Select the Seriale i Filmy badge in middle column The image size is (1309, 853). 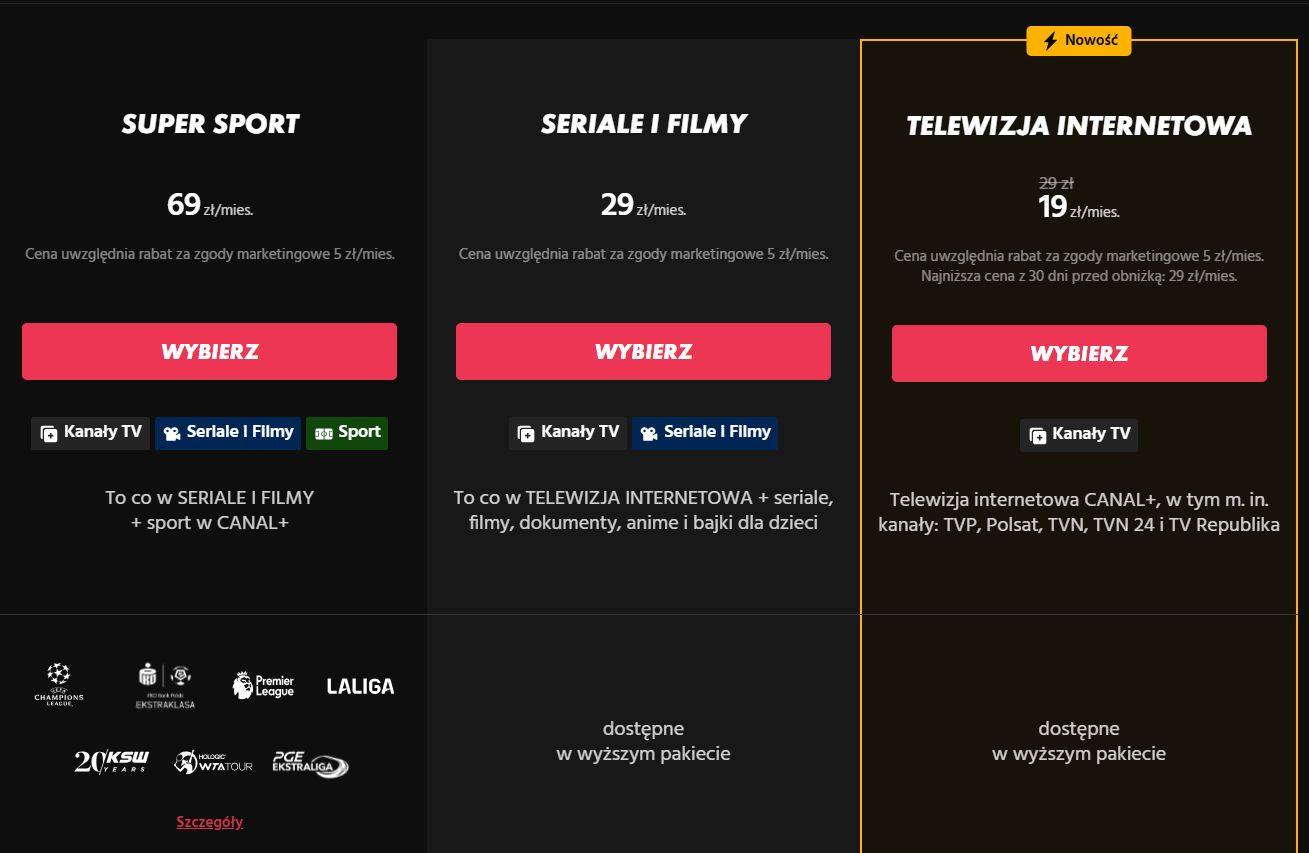pyautogui.click(x=704, y=432)
